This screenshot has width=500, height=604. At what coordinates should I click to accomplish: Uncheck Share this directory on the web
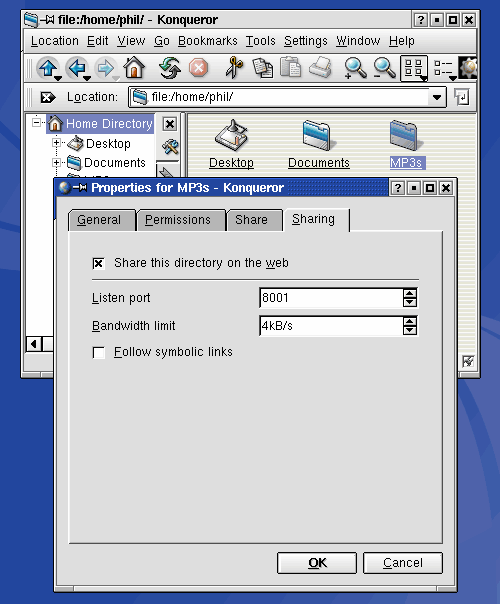point(99,263)
